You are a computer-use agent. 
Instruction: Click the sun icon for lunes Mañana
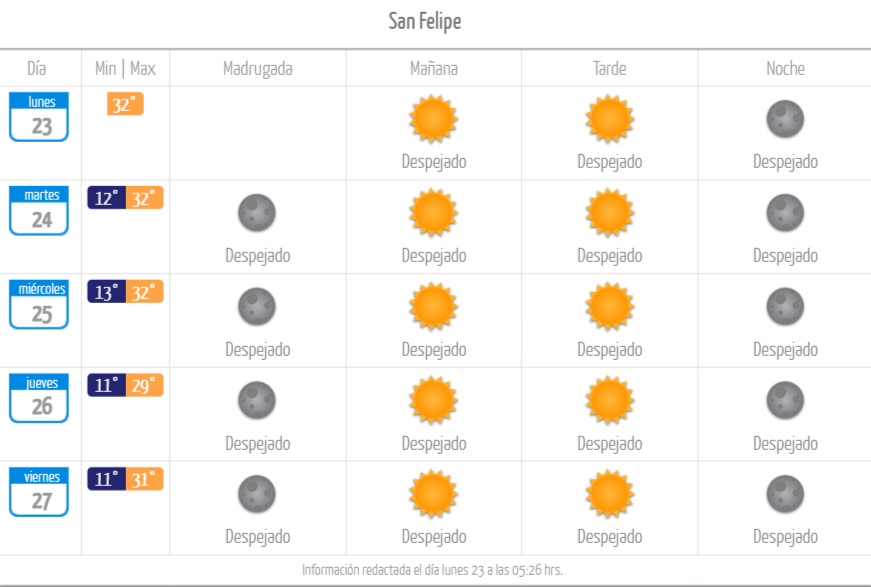pyautogui.click(x=433, y=119)
